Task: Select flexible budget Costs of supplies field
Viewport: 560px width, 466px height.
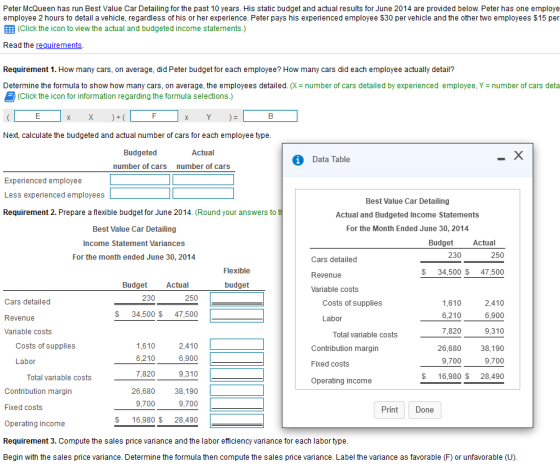Action: [237, 344]
